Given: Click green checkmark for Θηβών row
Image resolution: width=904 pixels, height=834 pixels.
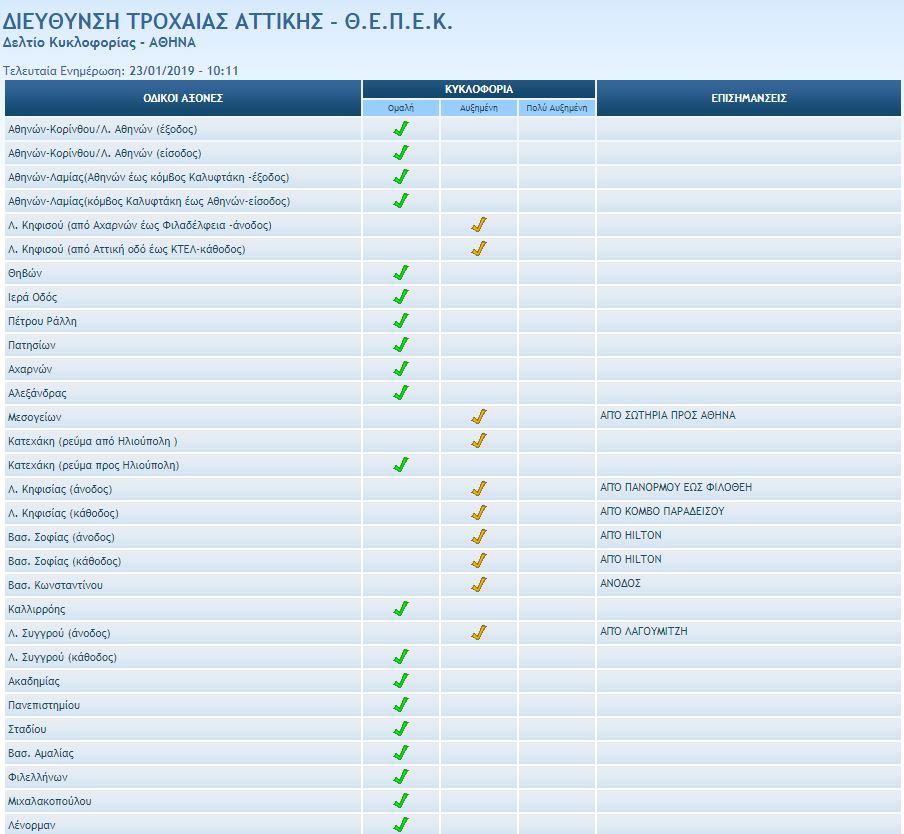Looking at the screenshot, I should [x=401, y=273].
